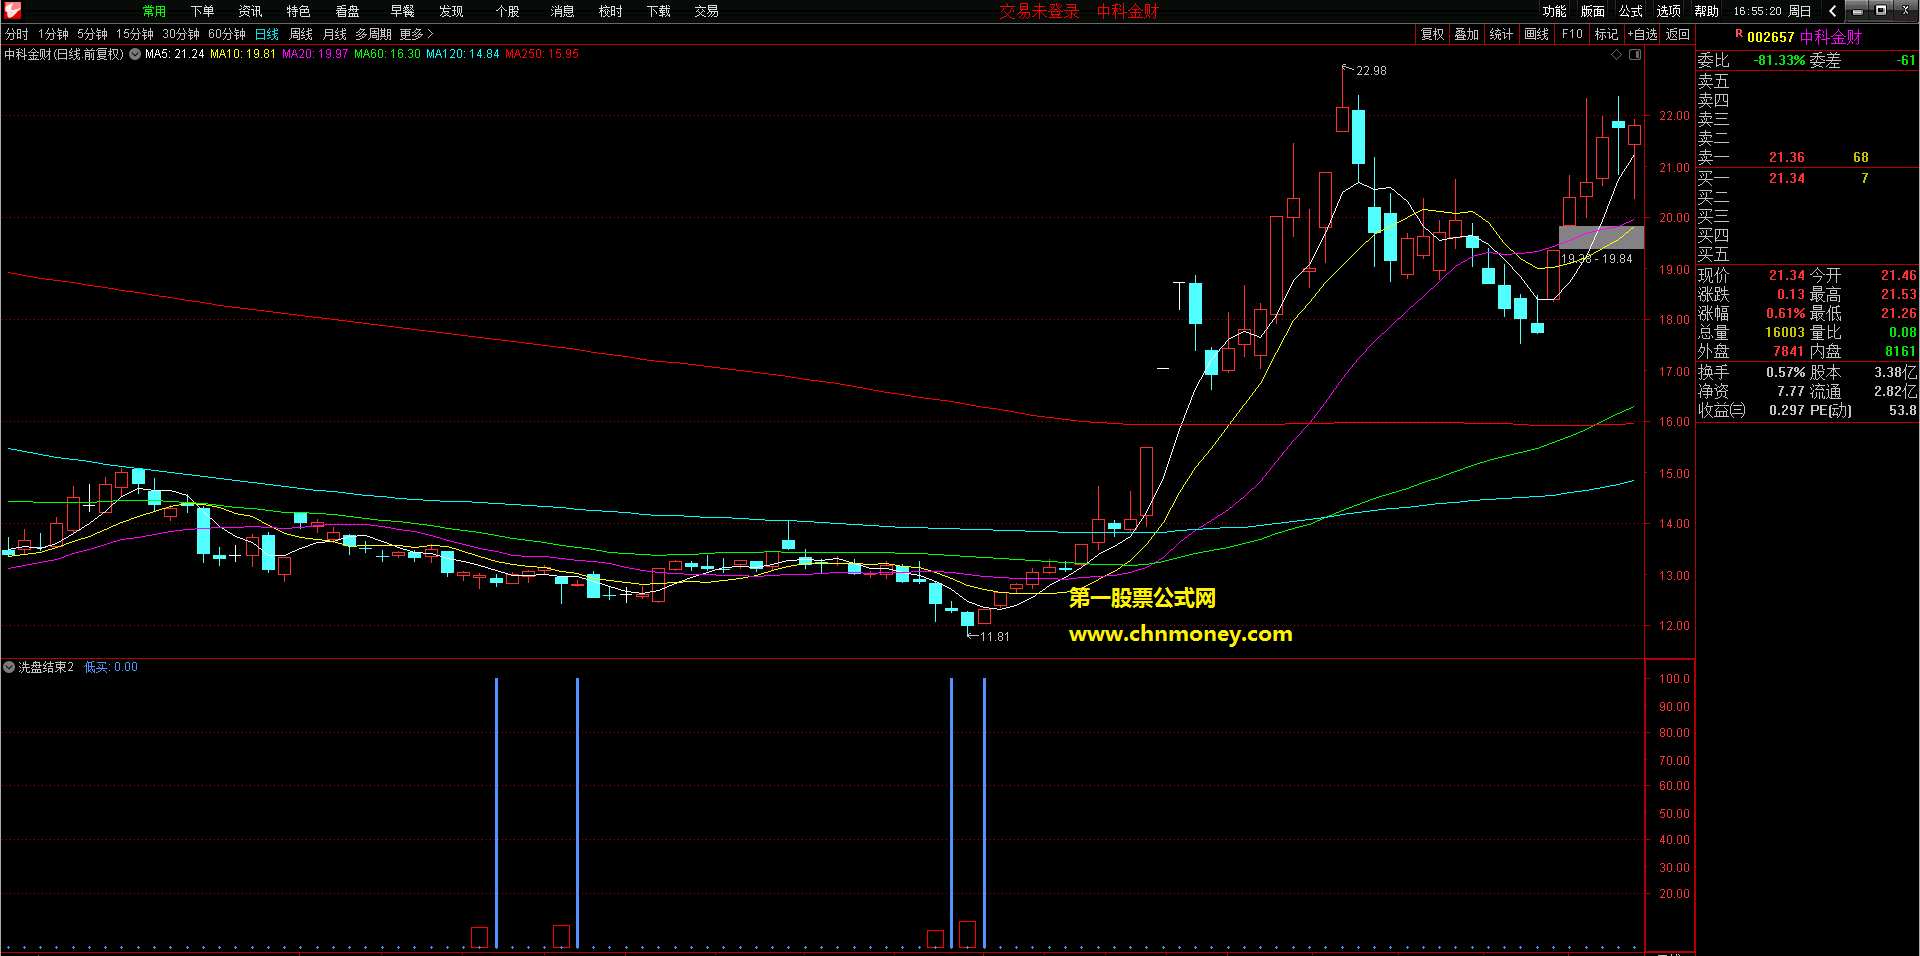
Task: Switch to 15分钟 chart period
Action: [134, 34]
